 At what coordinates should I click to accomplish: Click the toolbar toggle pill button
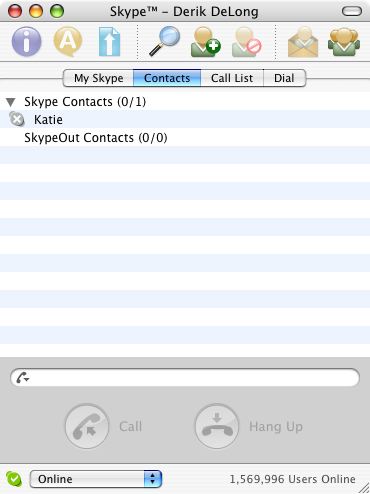tap(352, 12)
